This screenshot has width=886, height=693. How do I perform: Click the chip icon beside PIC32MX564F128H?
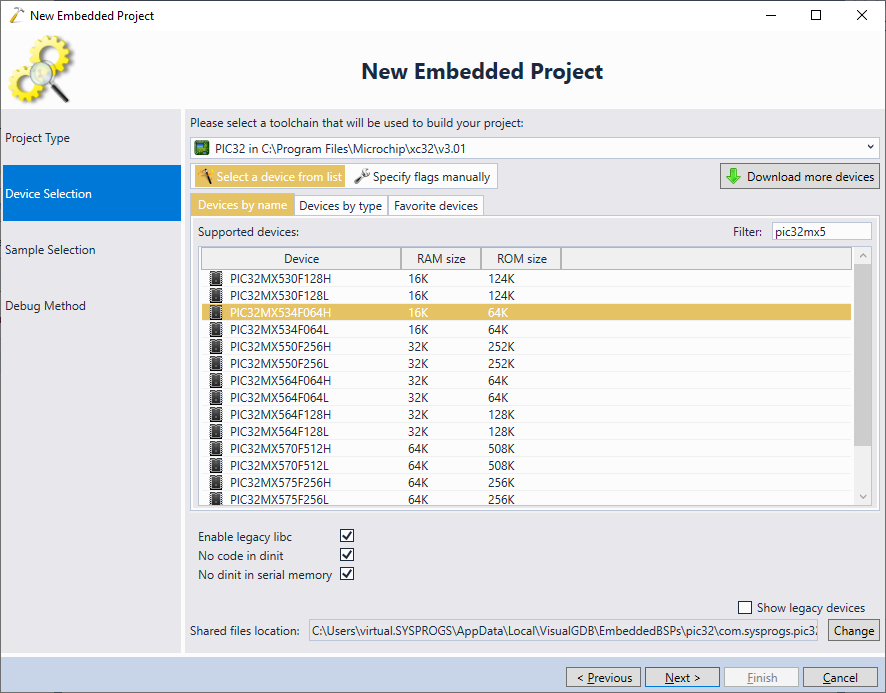[216, 414]
